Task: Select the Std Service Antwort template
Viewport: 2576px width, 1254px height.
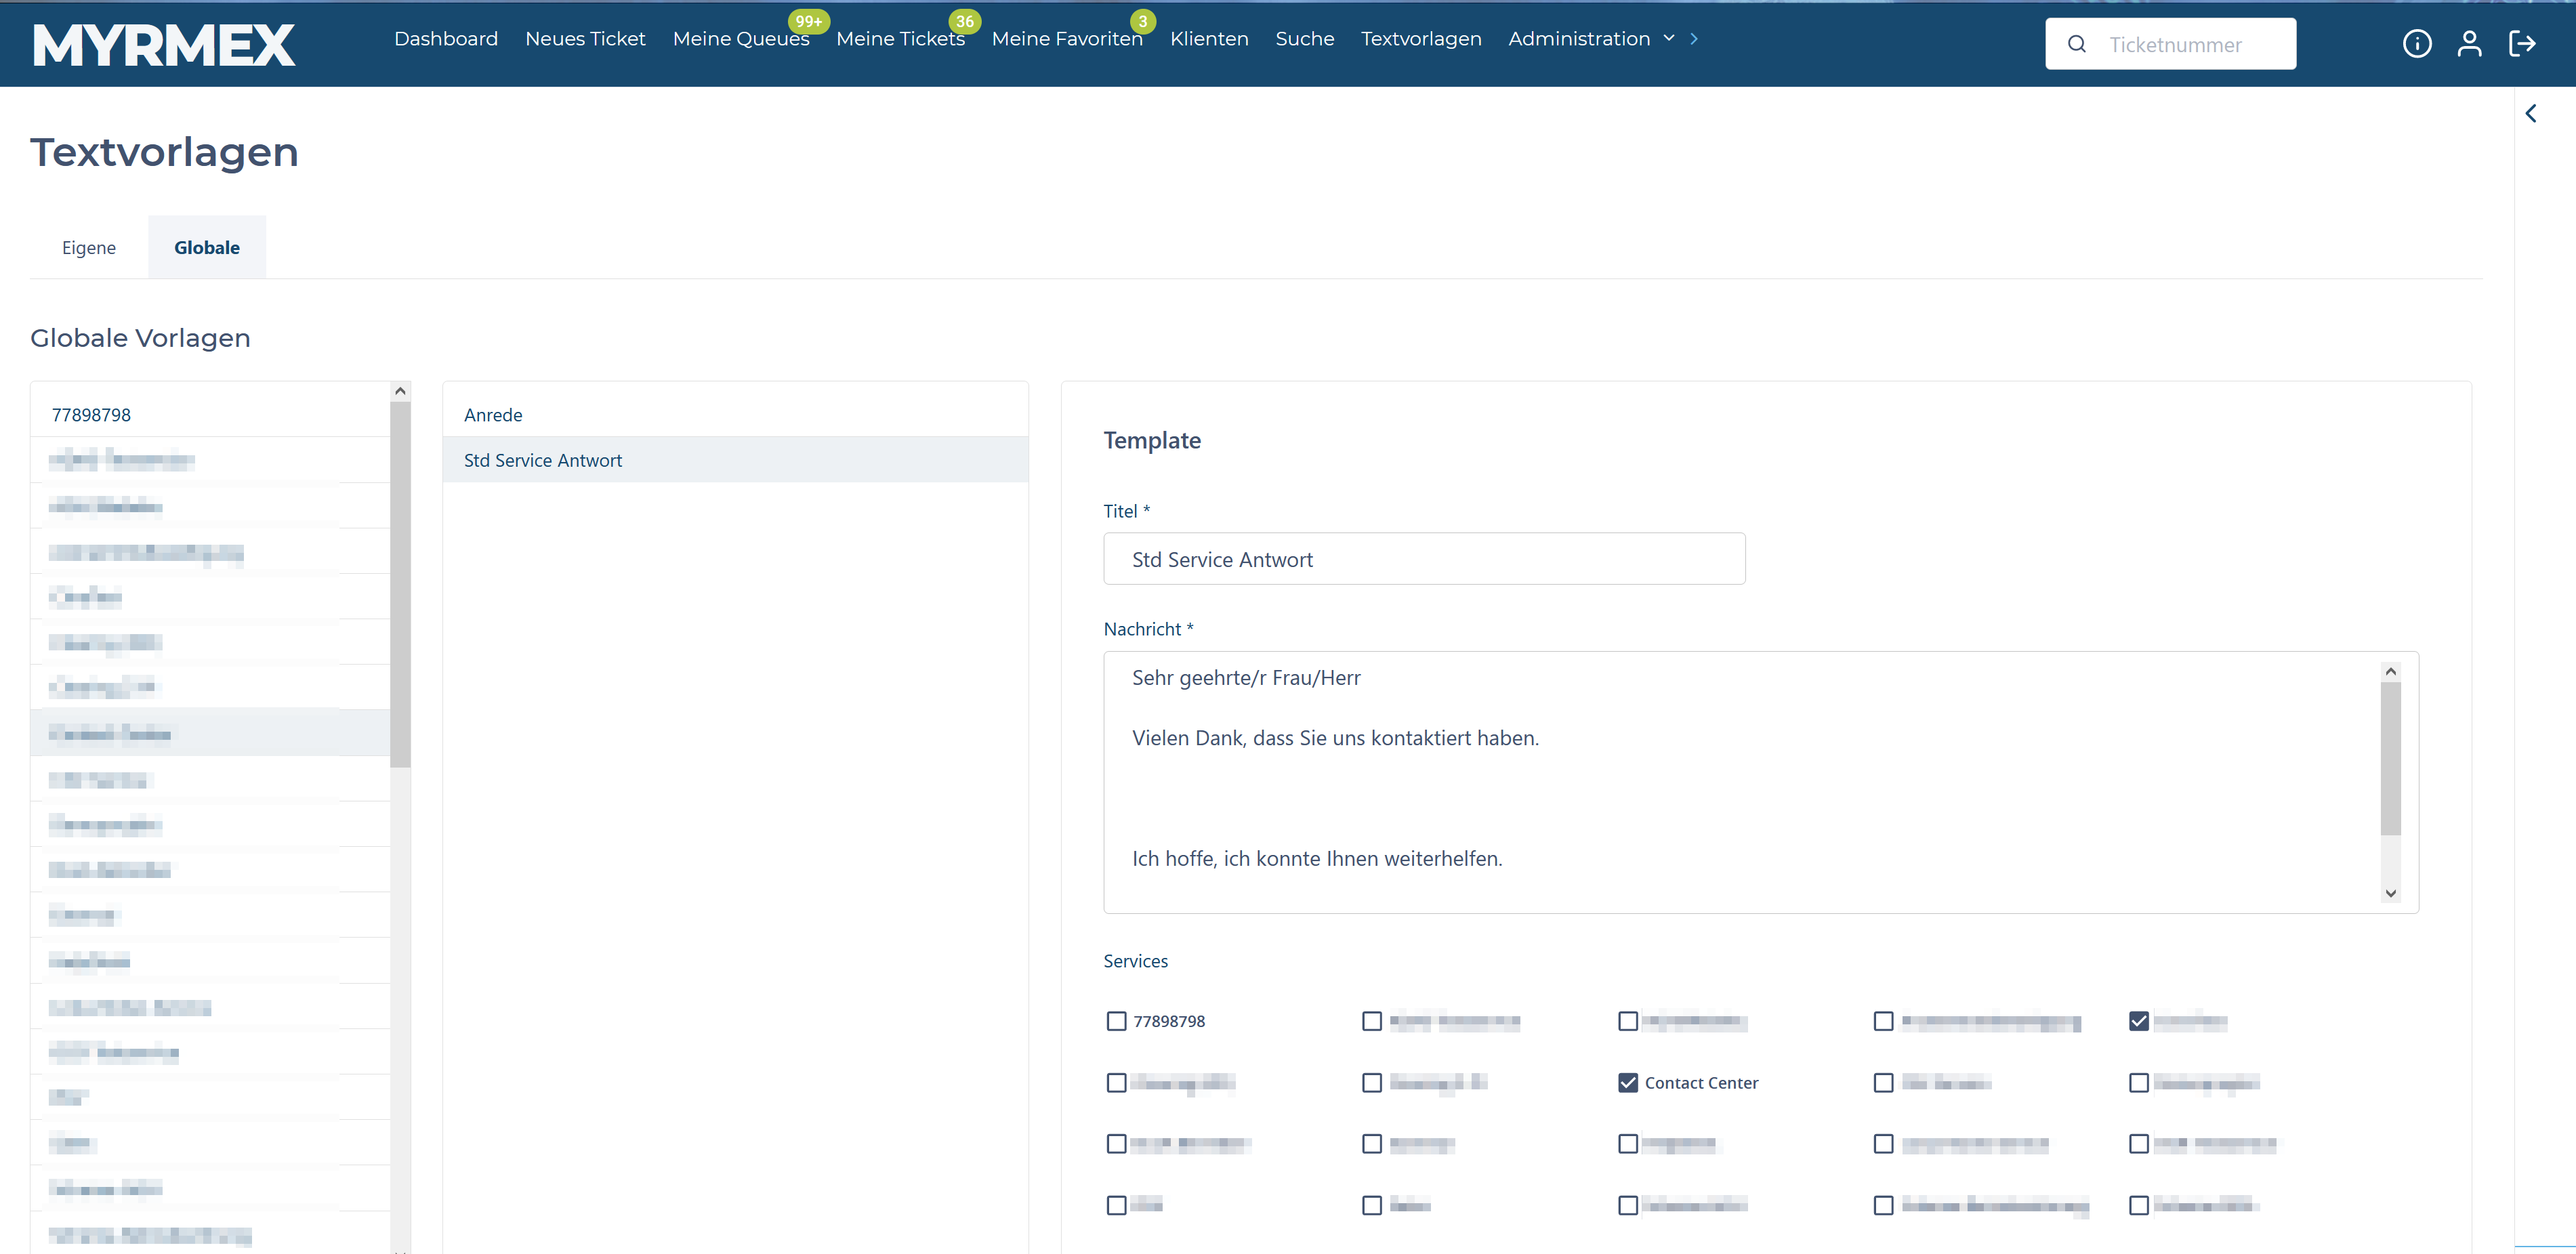Action: 735,460
